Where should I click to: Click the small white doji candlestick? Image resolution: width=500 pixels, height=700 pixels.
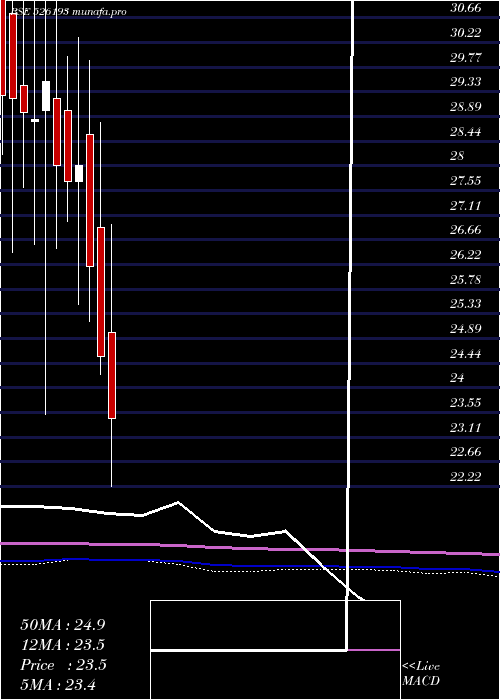[35, 120]
